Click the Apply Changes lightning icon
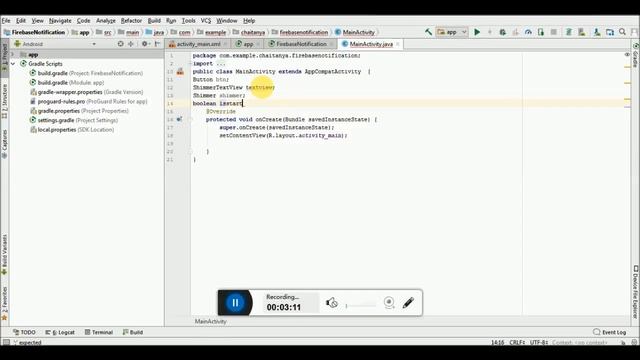 point(490,32)
